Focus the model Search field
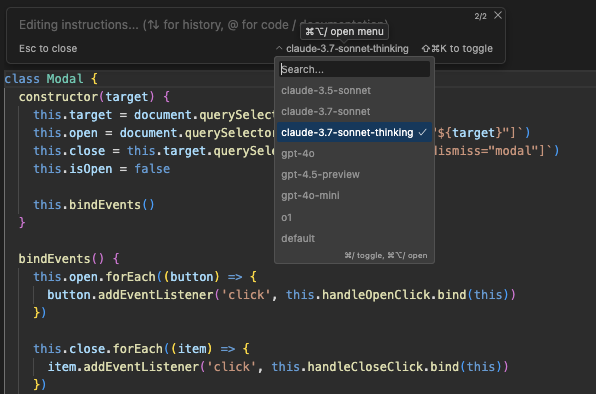 [354, 70]
